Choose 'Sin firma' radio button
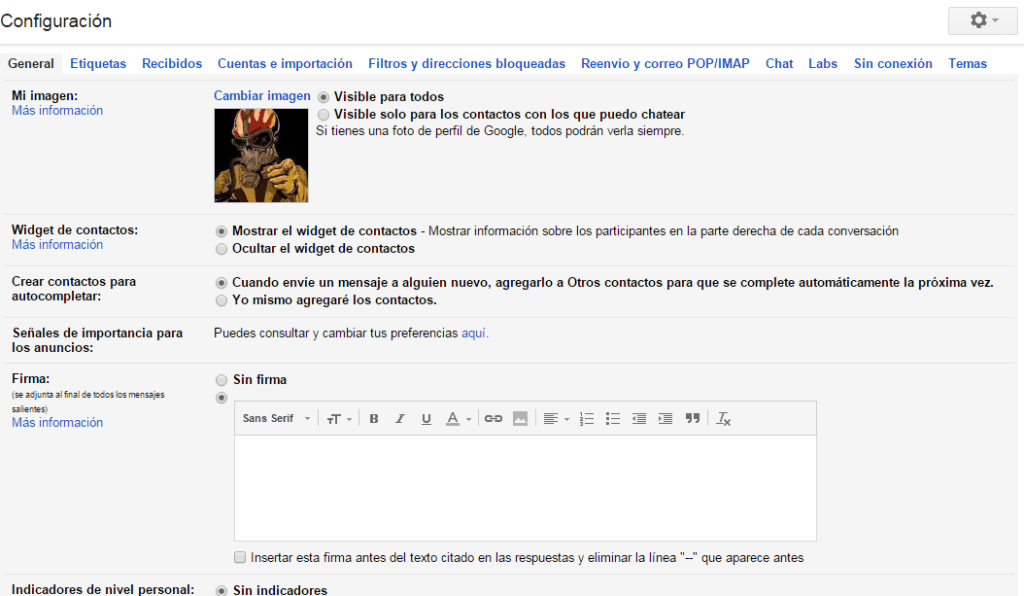Viewport: 1024px width, 596px height. pyautogui.click(x=222, y=380)
